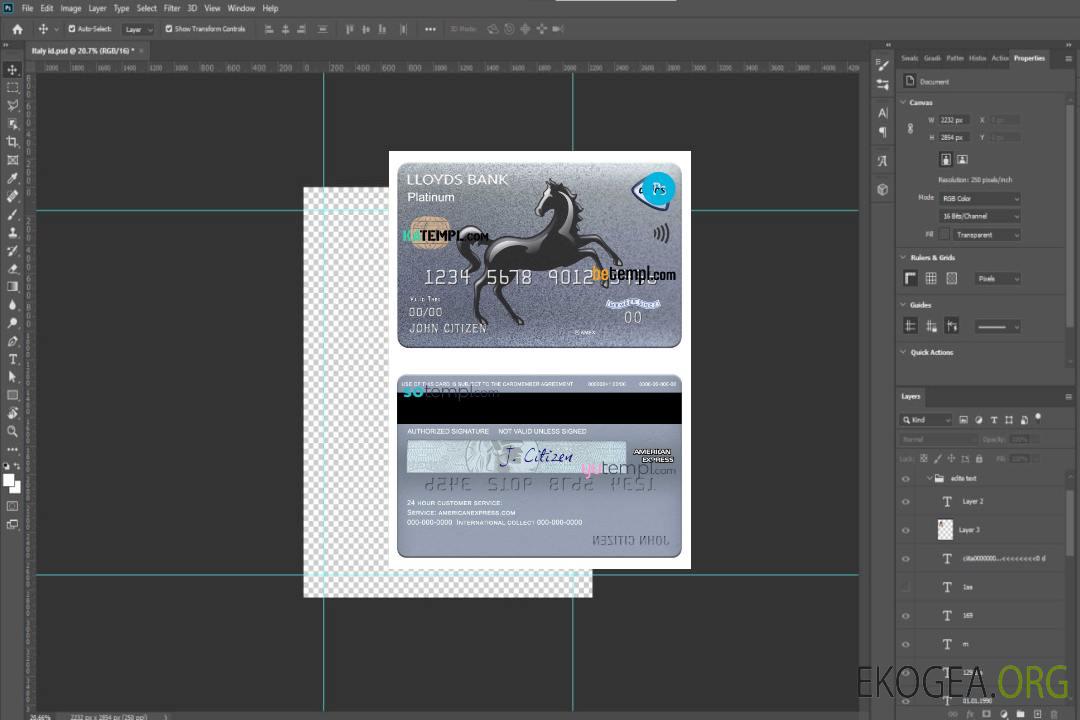Hide Layer 3 visibility eye

906,531
